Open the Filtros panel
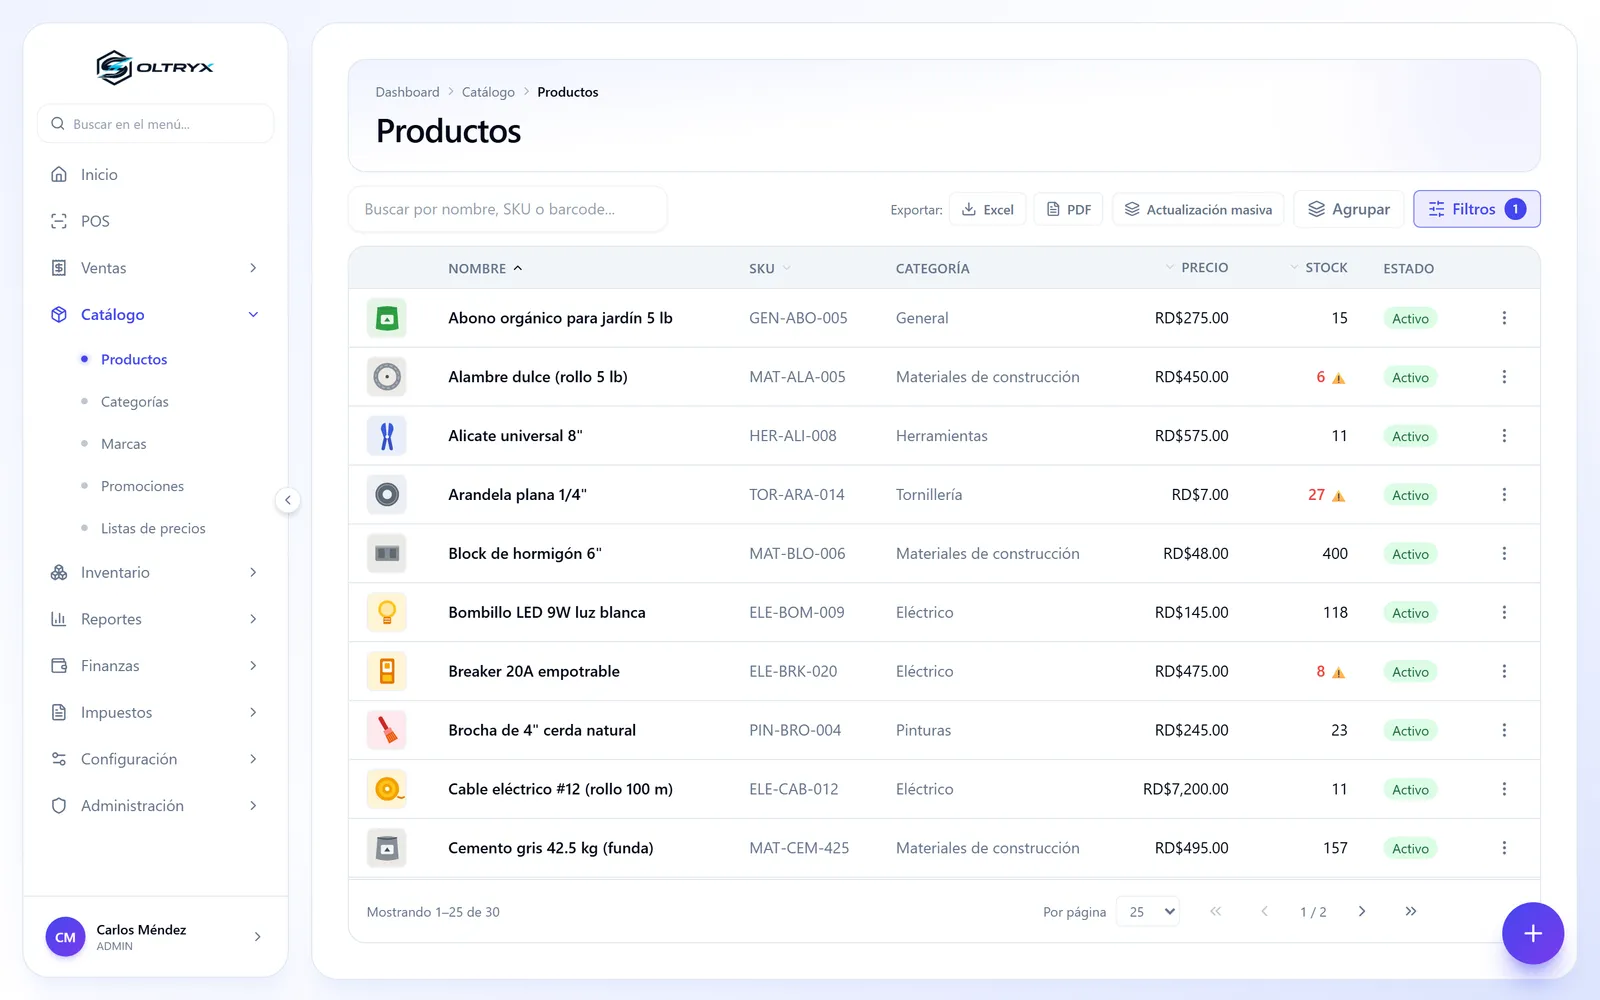1600x1000 pixels. click(1477, 209)
